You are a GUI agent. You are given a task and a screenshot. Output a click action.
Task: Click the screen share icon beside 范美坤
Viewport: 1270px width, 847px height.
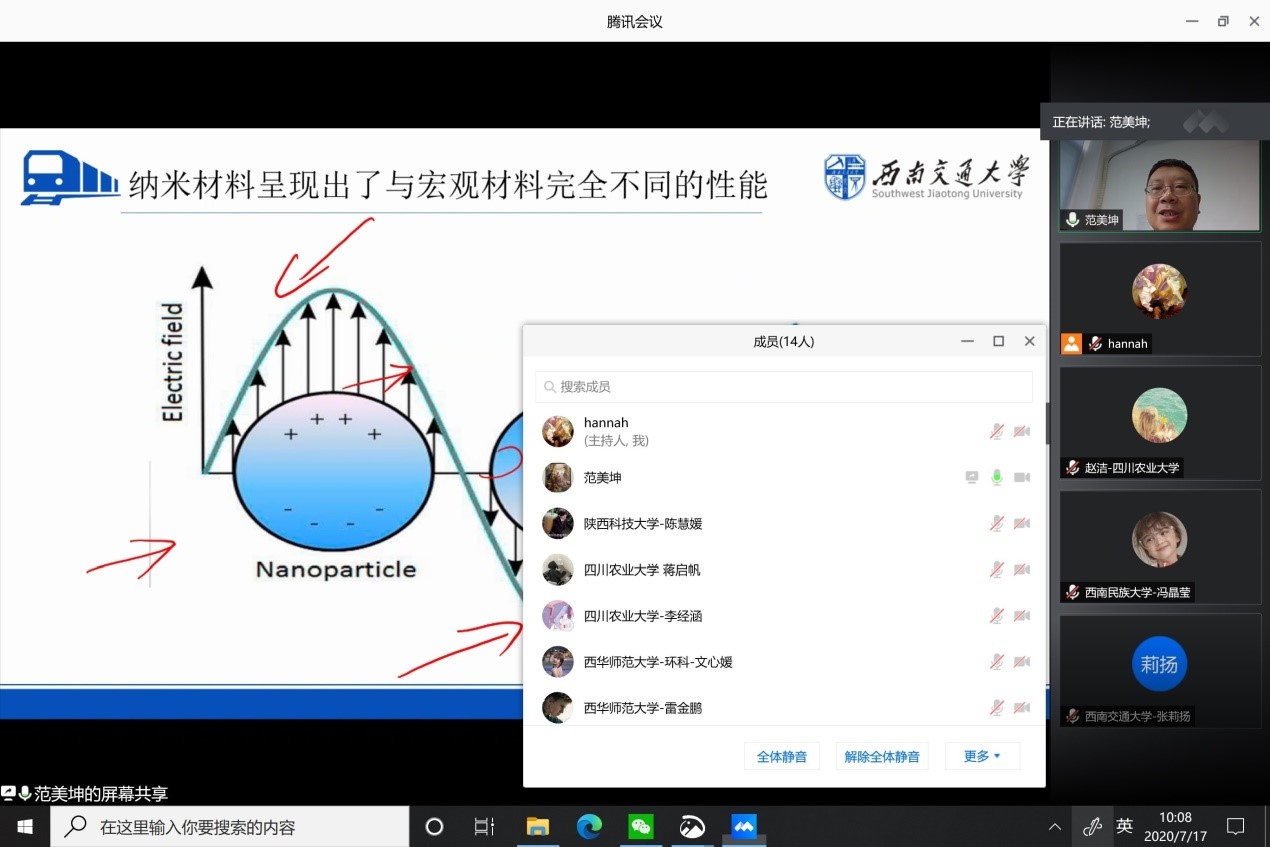pyautogui.click(x=971, y=478)
